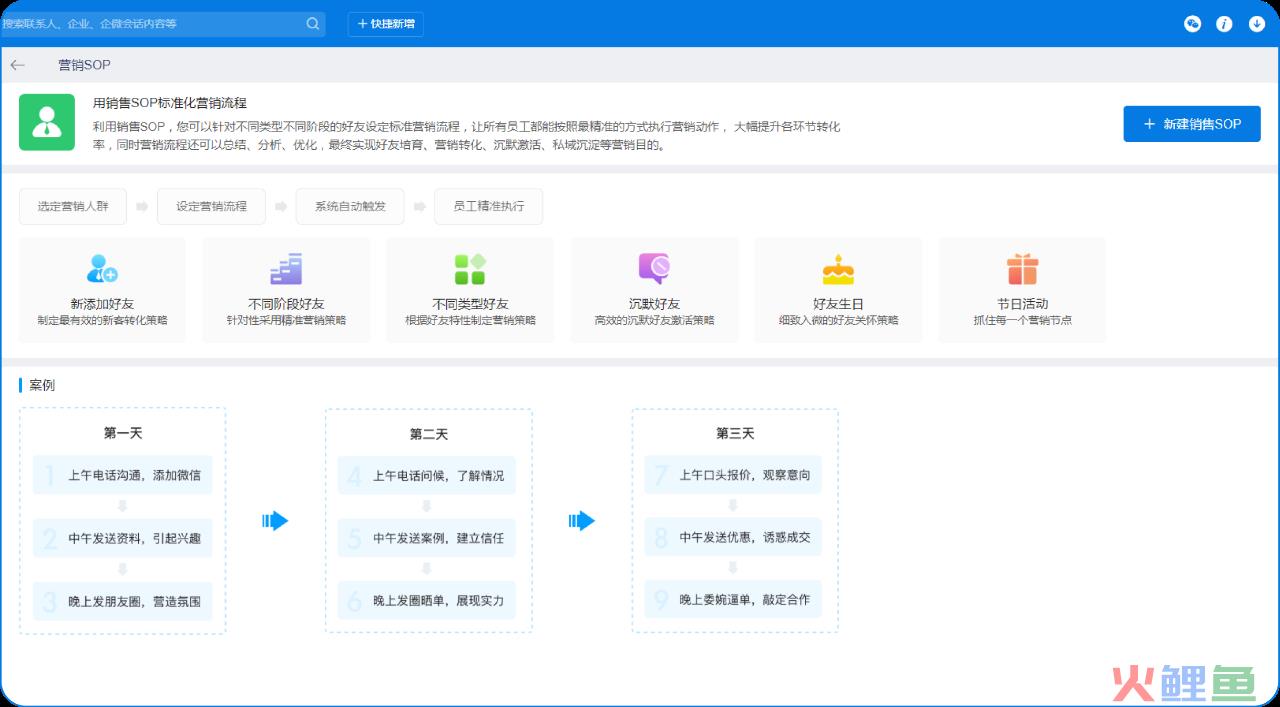The width and height of the screenshot is (1280, 707).
Task: Open the 不同类型好友 card title
Action: (470, 304)
